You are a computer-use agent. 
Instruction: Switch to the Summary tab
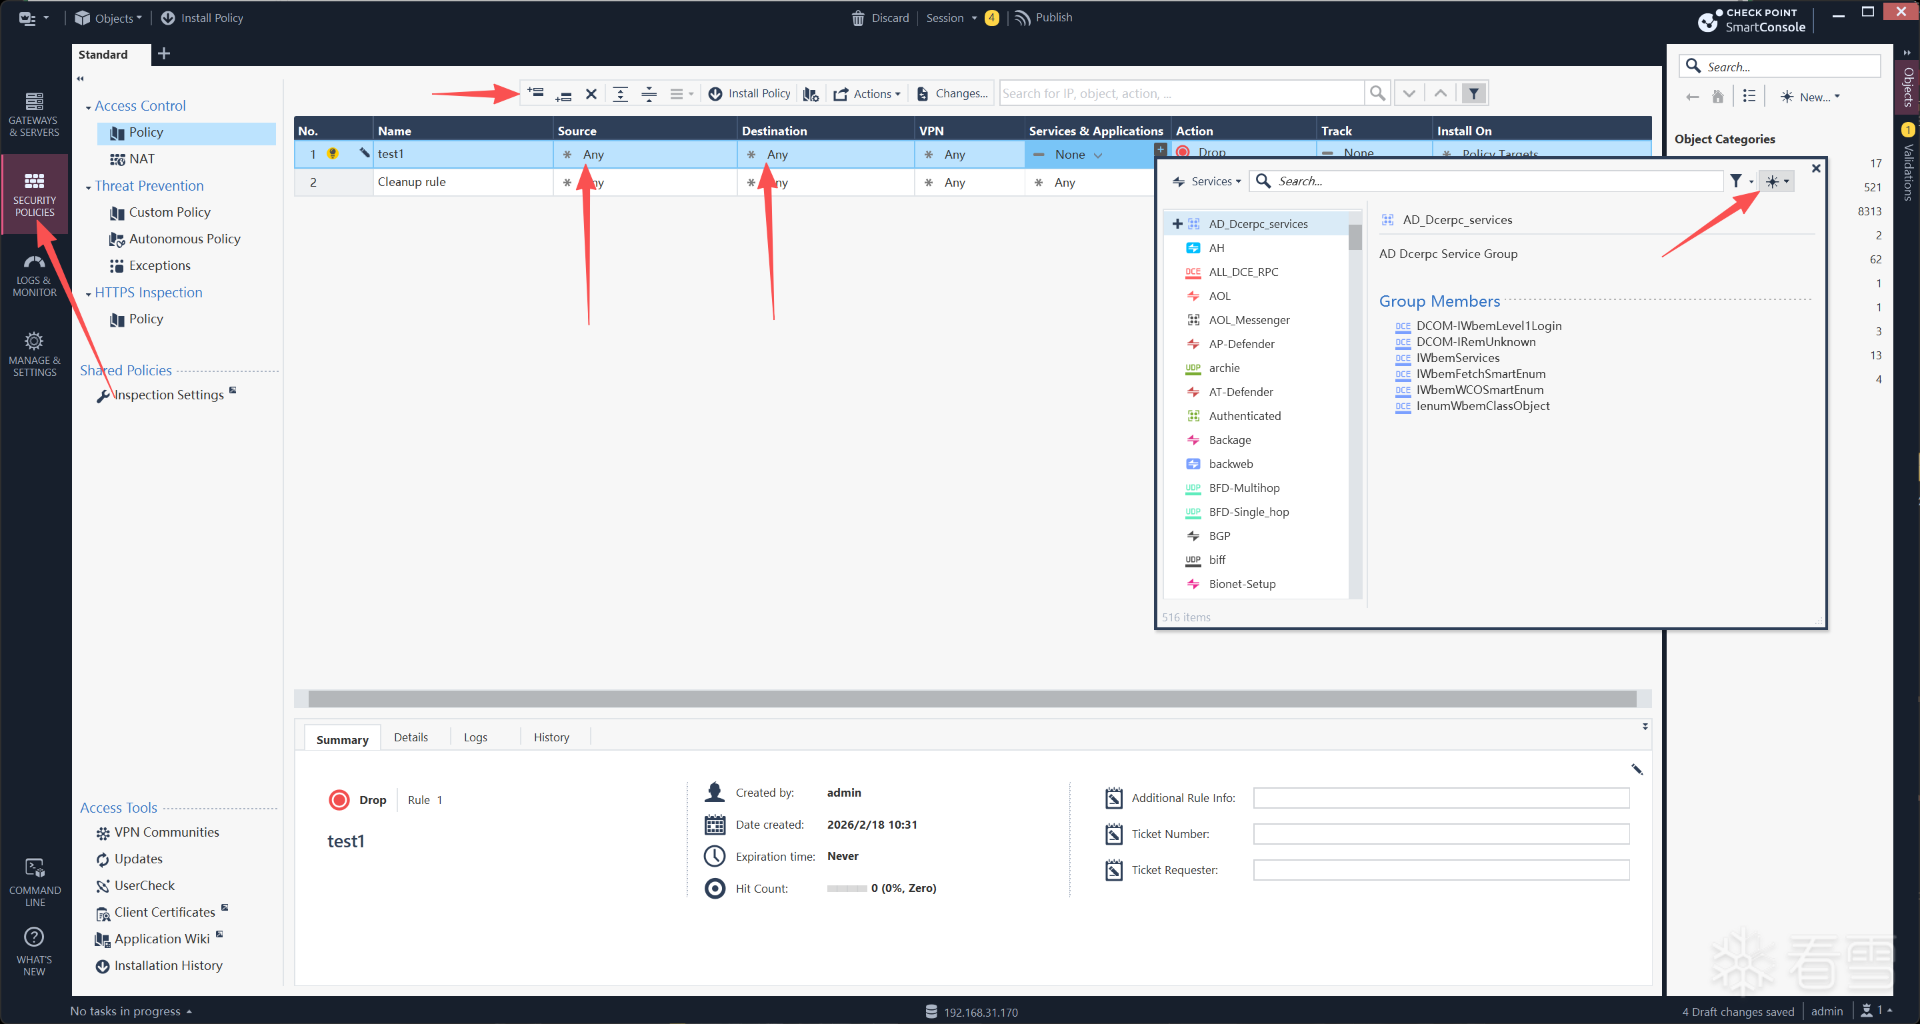(x=342, y=739)
